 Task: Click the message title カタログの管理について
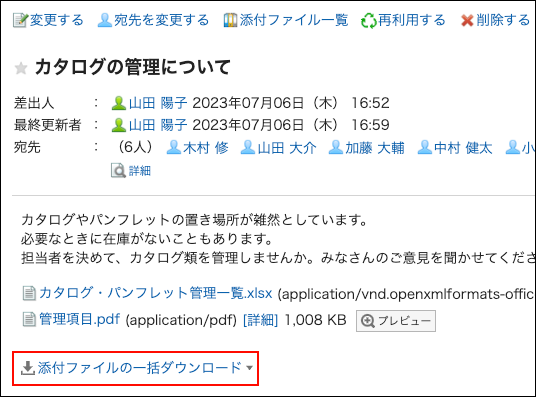(133, 67)
